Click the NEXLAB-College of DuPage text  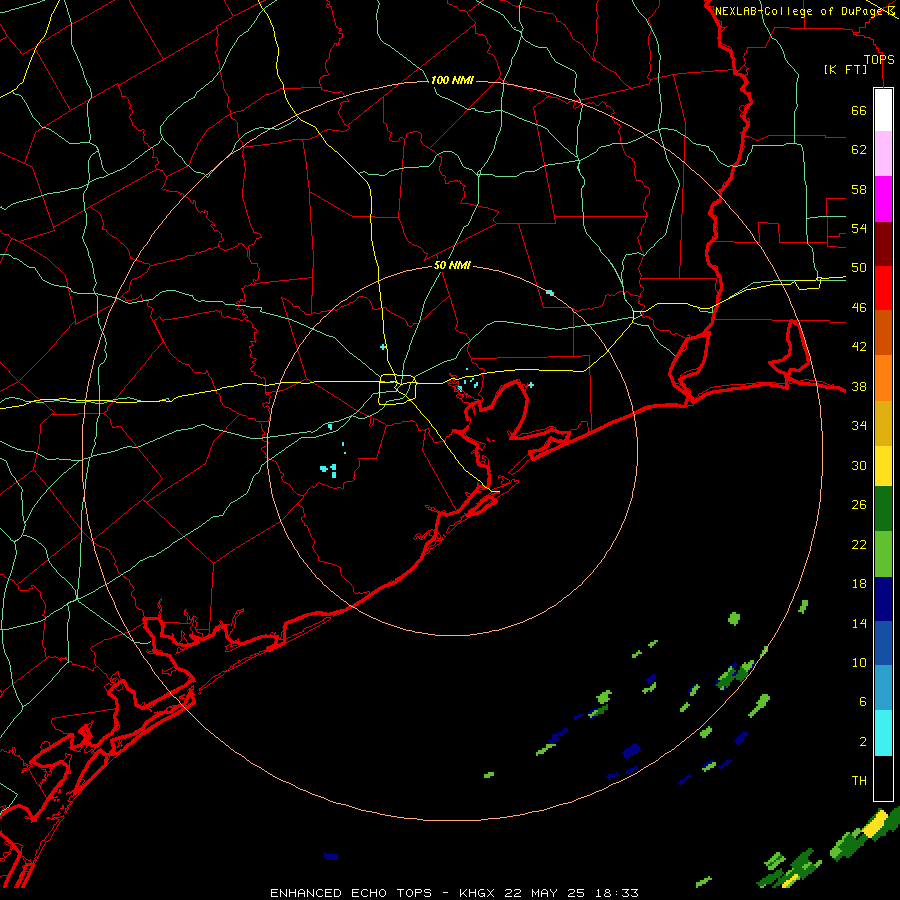[800, 11]
